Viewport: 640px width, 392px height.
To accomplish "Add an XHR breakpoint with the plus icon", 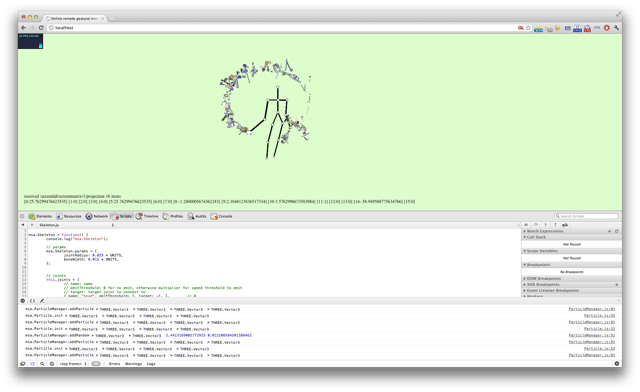I will pos(617,285).
